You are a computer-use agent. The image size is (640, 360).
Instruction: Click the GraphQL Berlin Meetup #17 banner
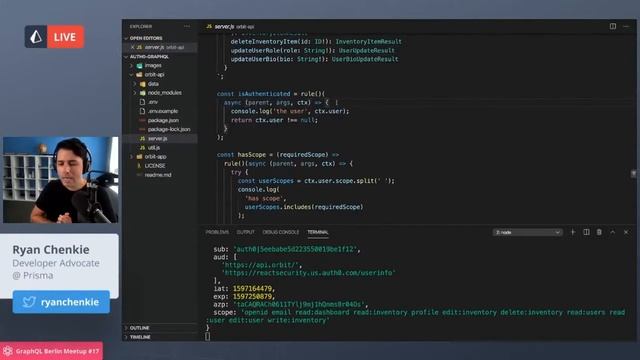[x=51, y=351]
